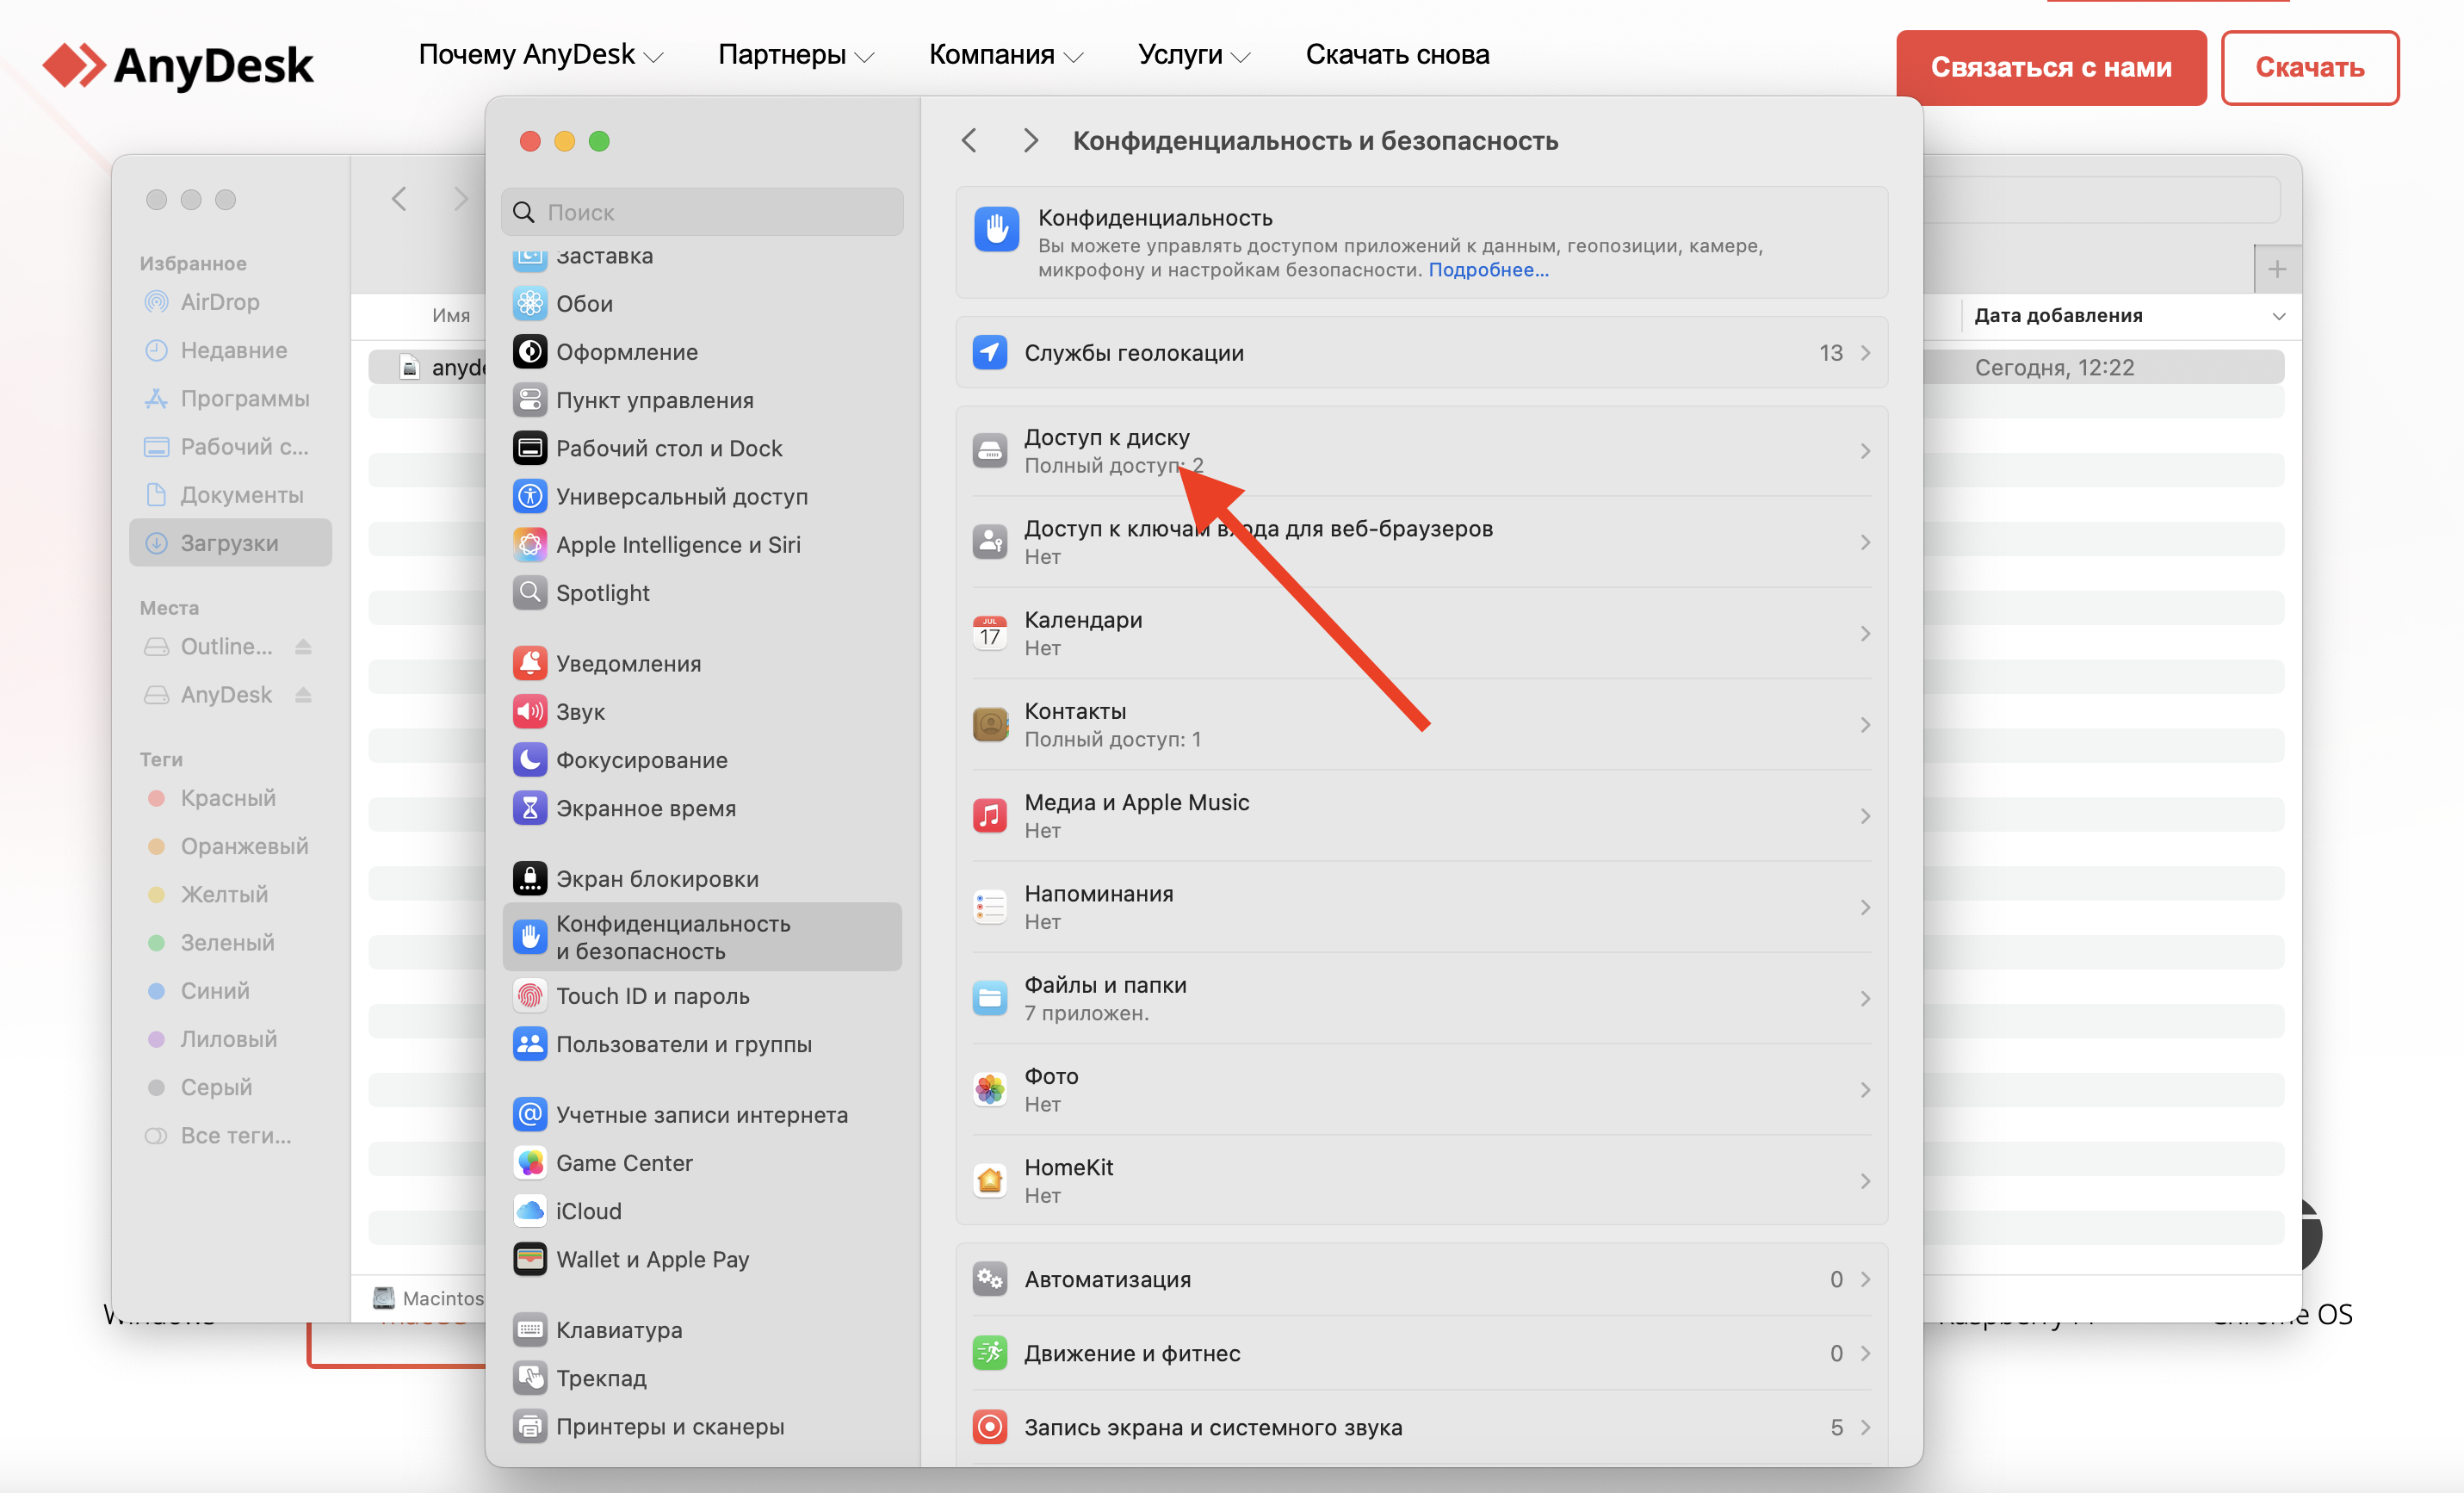Viewport: 2464px width, 1493px height.
Task: Open Экран блокировки settings
Action: (x=703, y=878)
